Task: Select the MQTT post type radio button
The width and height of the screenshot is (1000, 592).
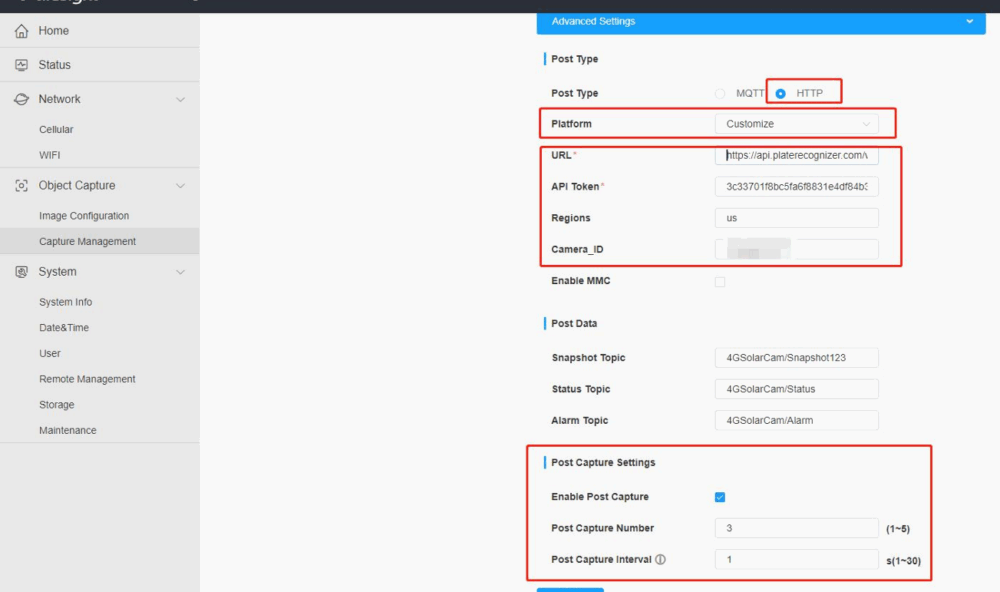Action: (x=720, y=93)
